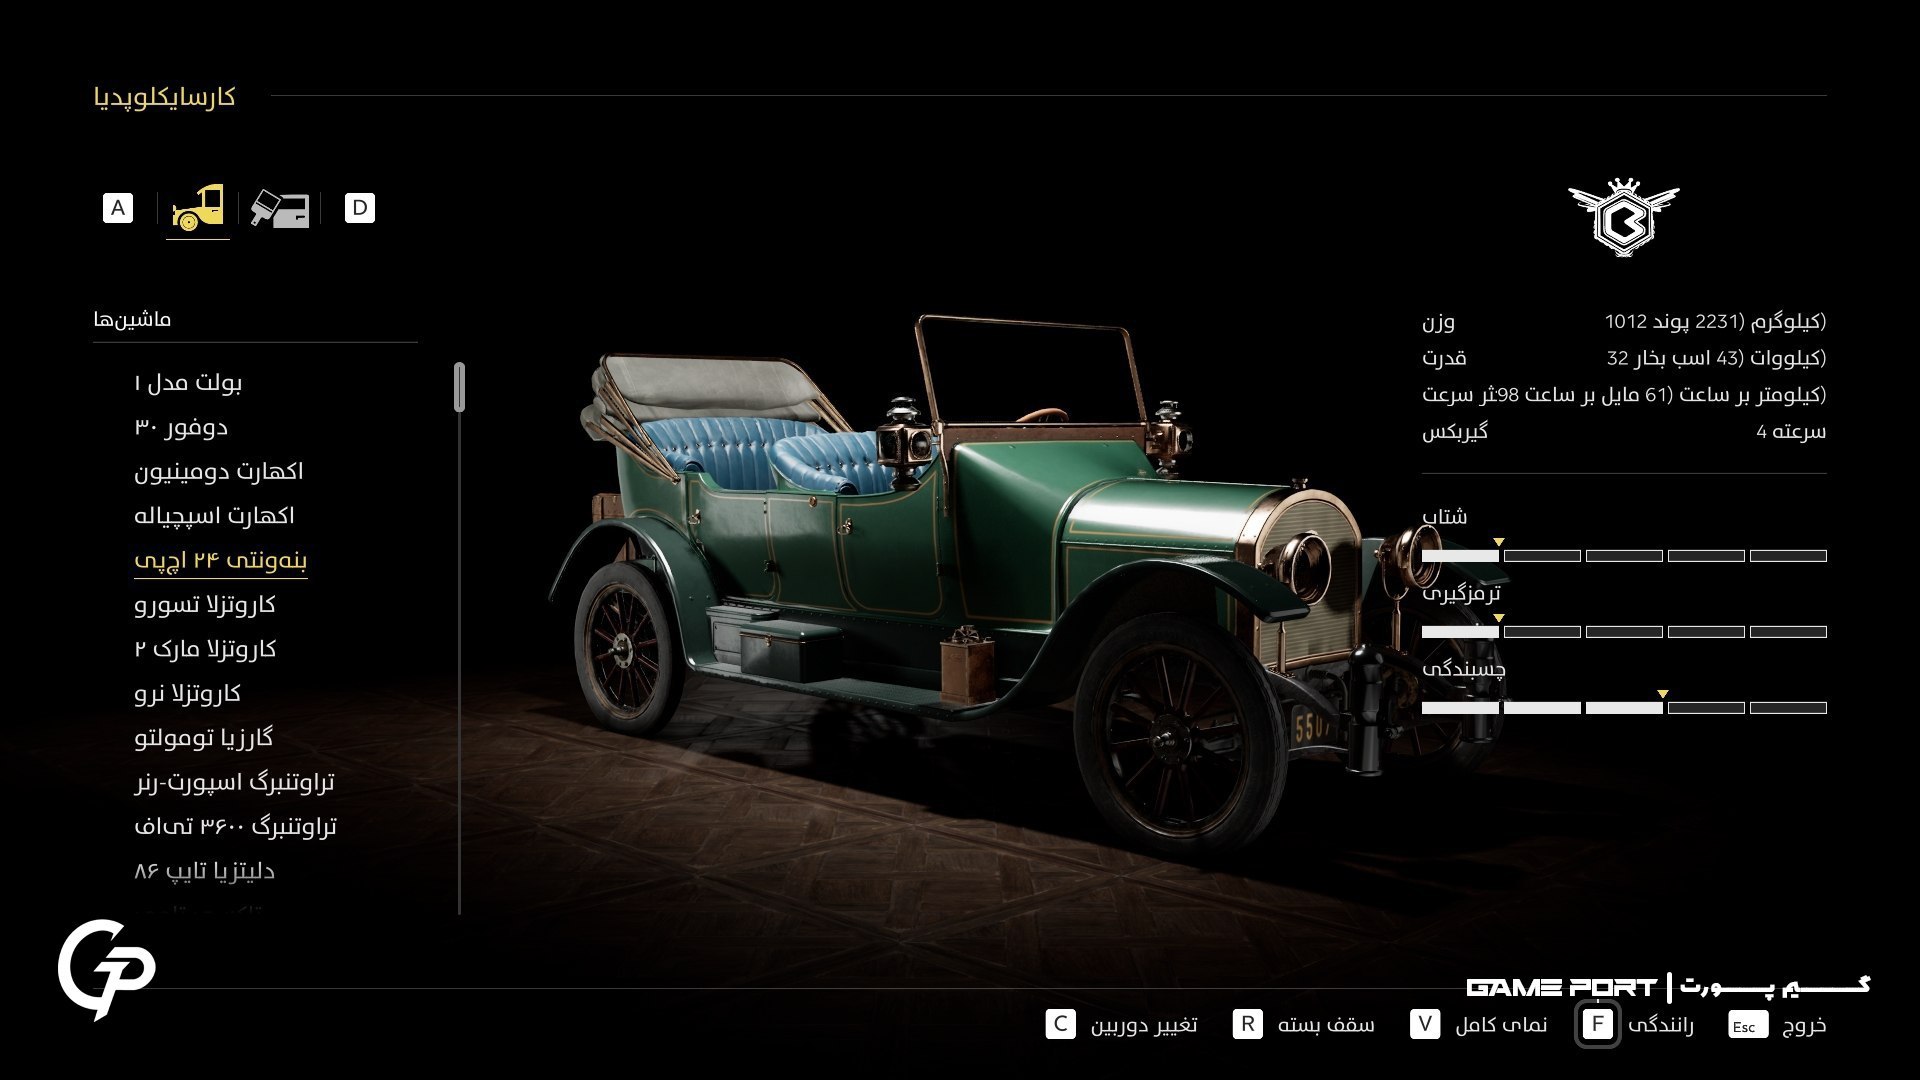Select دوفور ۳۰ from the car list
Screen dimensions: 1920x1080
[182, 428]
